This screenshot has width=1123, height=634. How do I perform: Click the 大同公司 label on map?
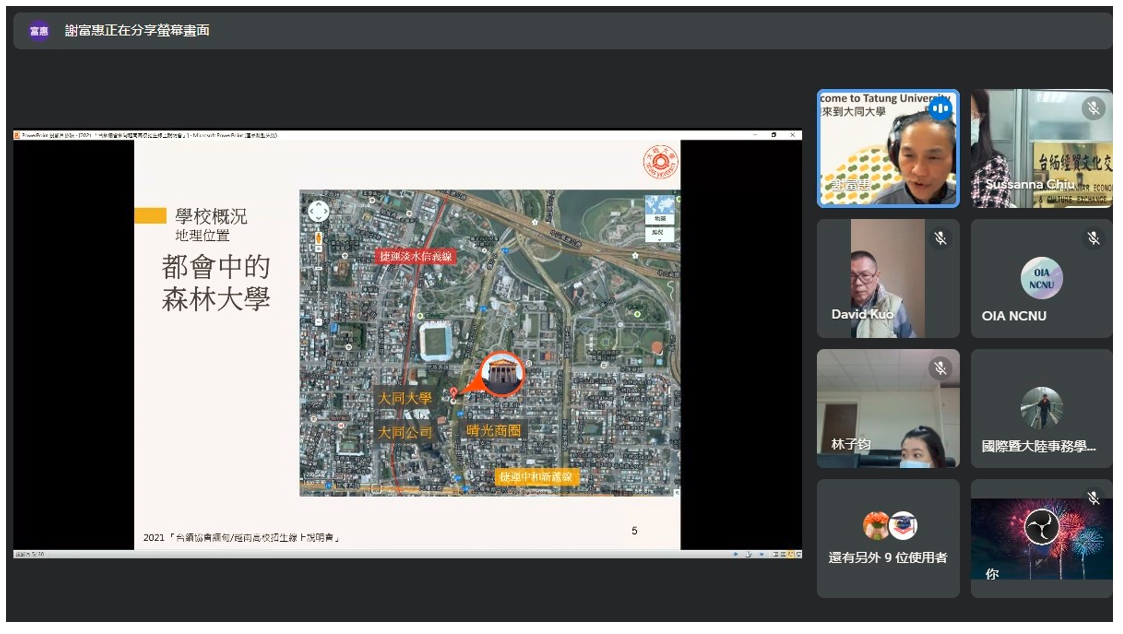405,433
